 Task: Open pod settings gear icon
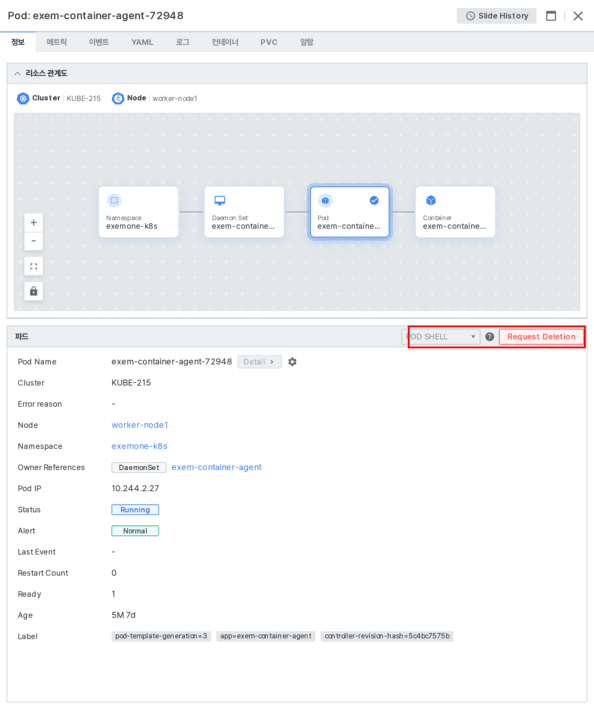coord(292,362)
